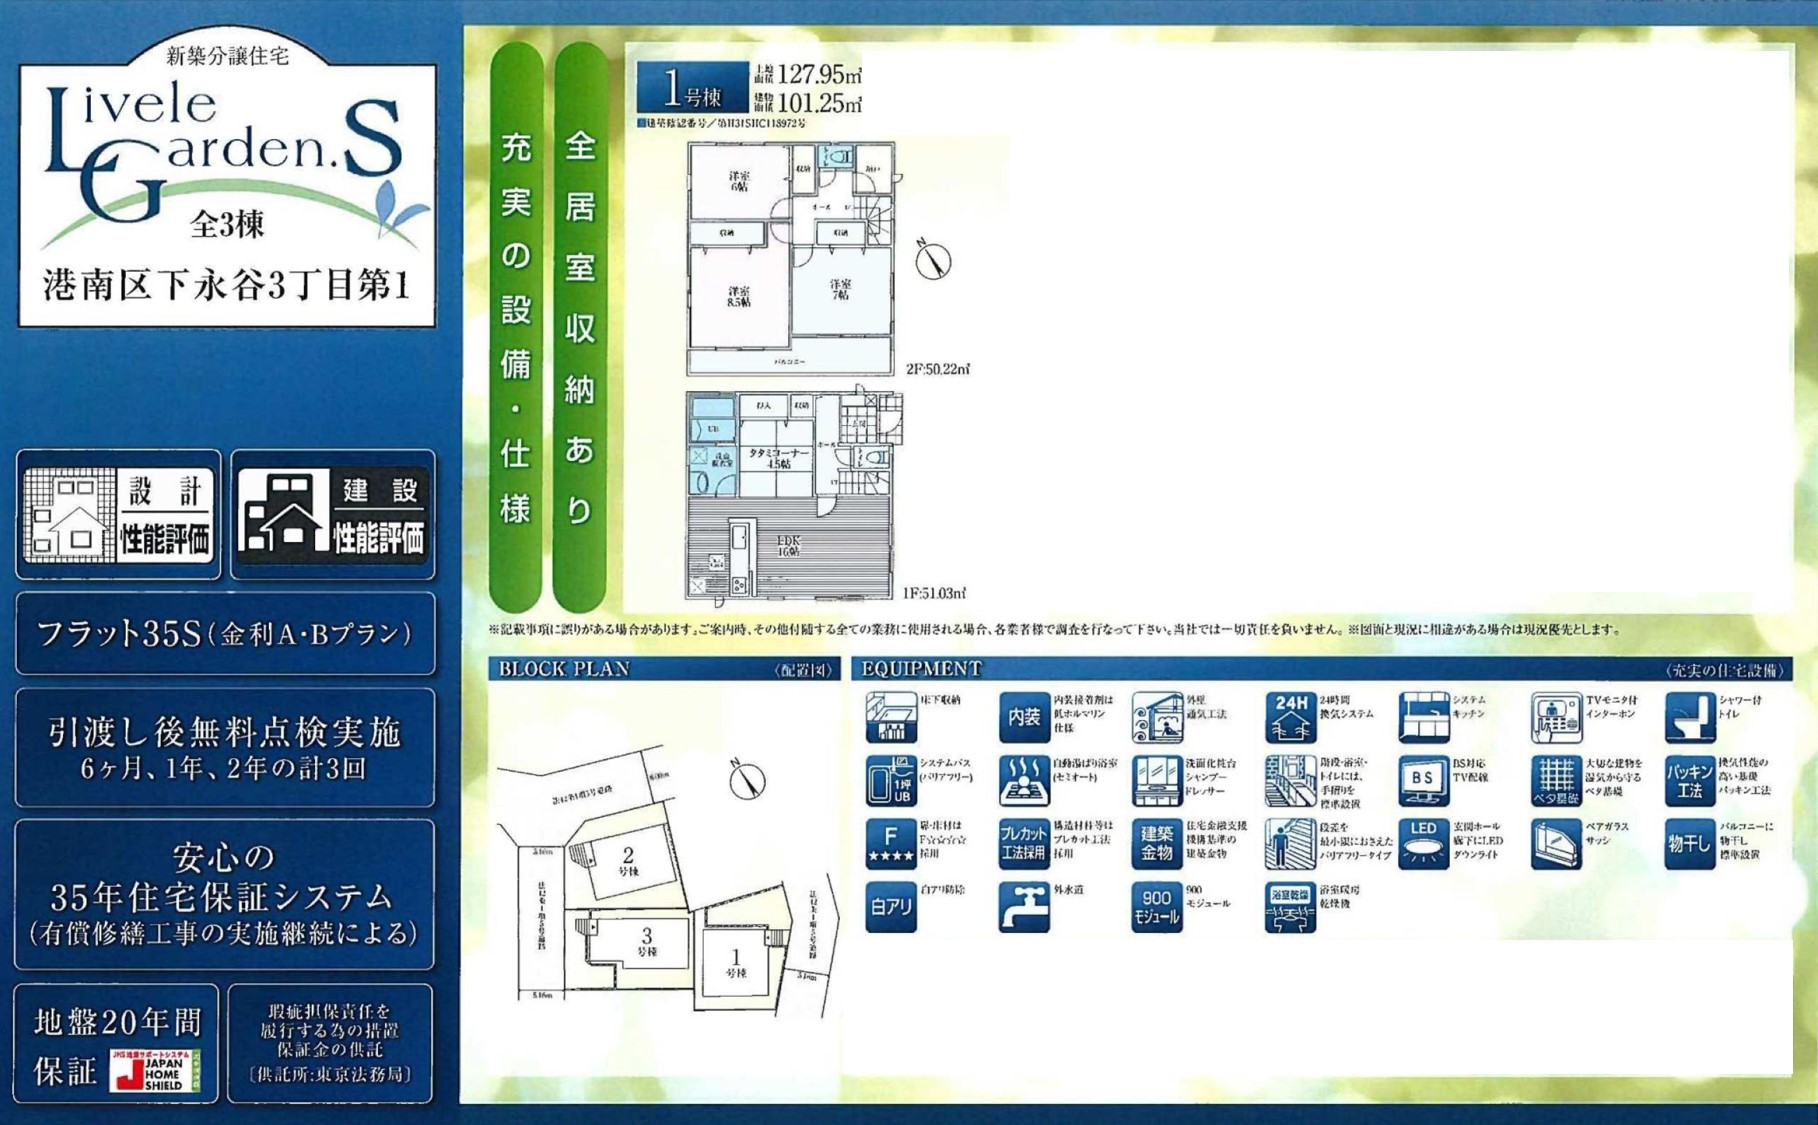The image size is (1818, 1125).
Task: Select the フラット35S banner
Action: pos(225,634)
